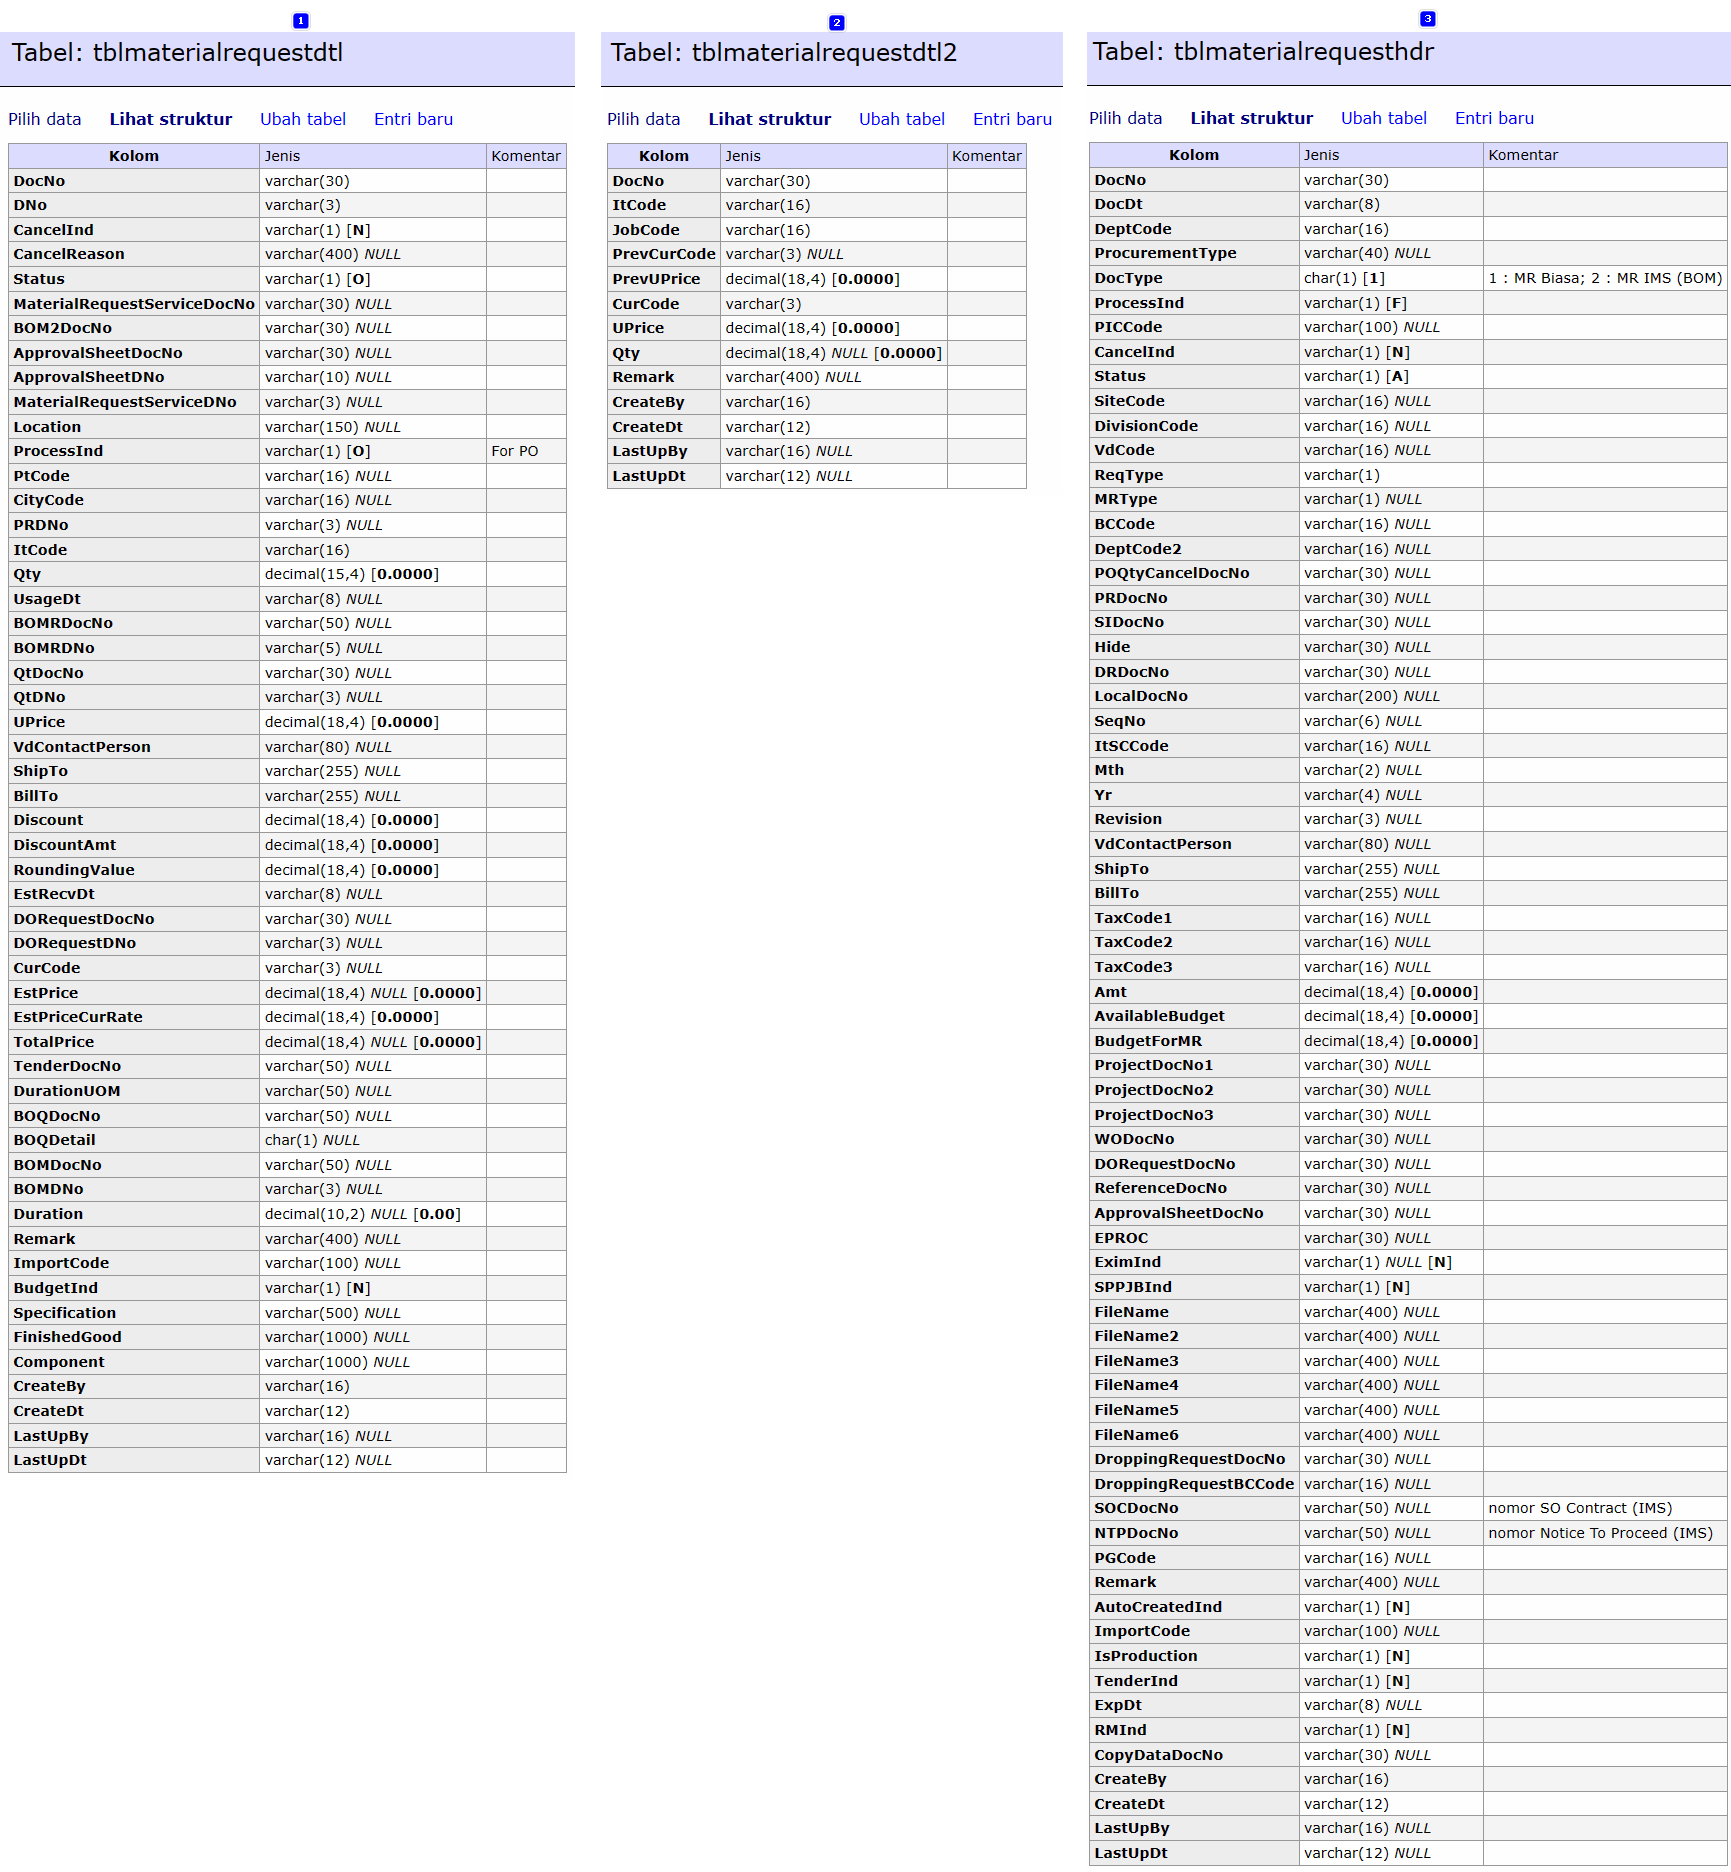The height and width of the screenshot is (1872, 1731).
Task: Click the 'Tabel: tblmaterialrequestdtl2' heading
Action: pyautogui.click(x=784, y=53)
